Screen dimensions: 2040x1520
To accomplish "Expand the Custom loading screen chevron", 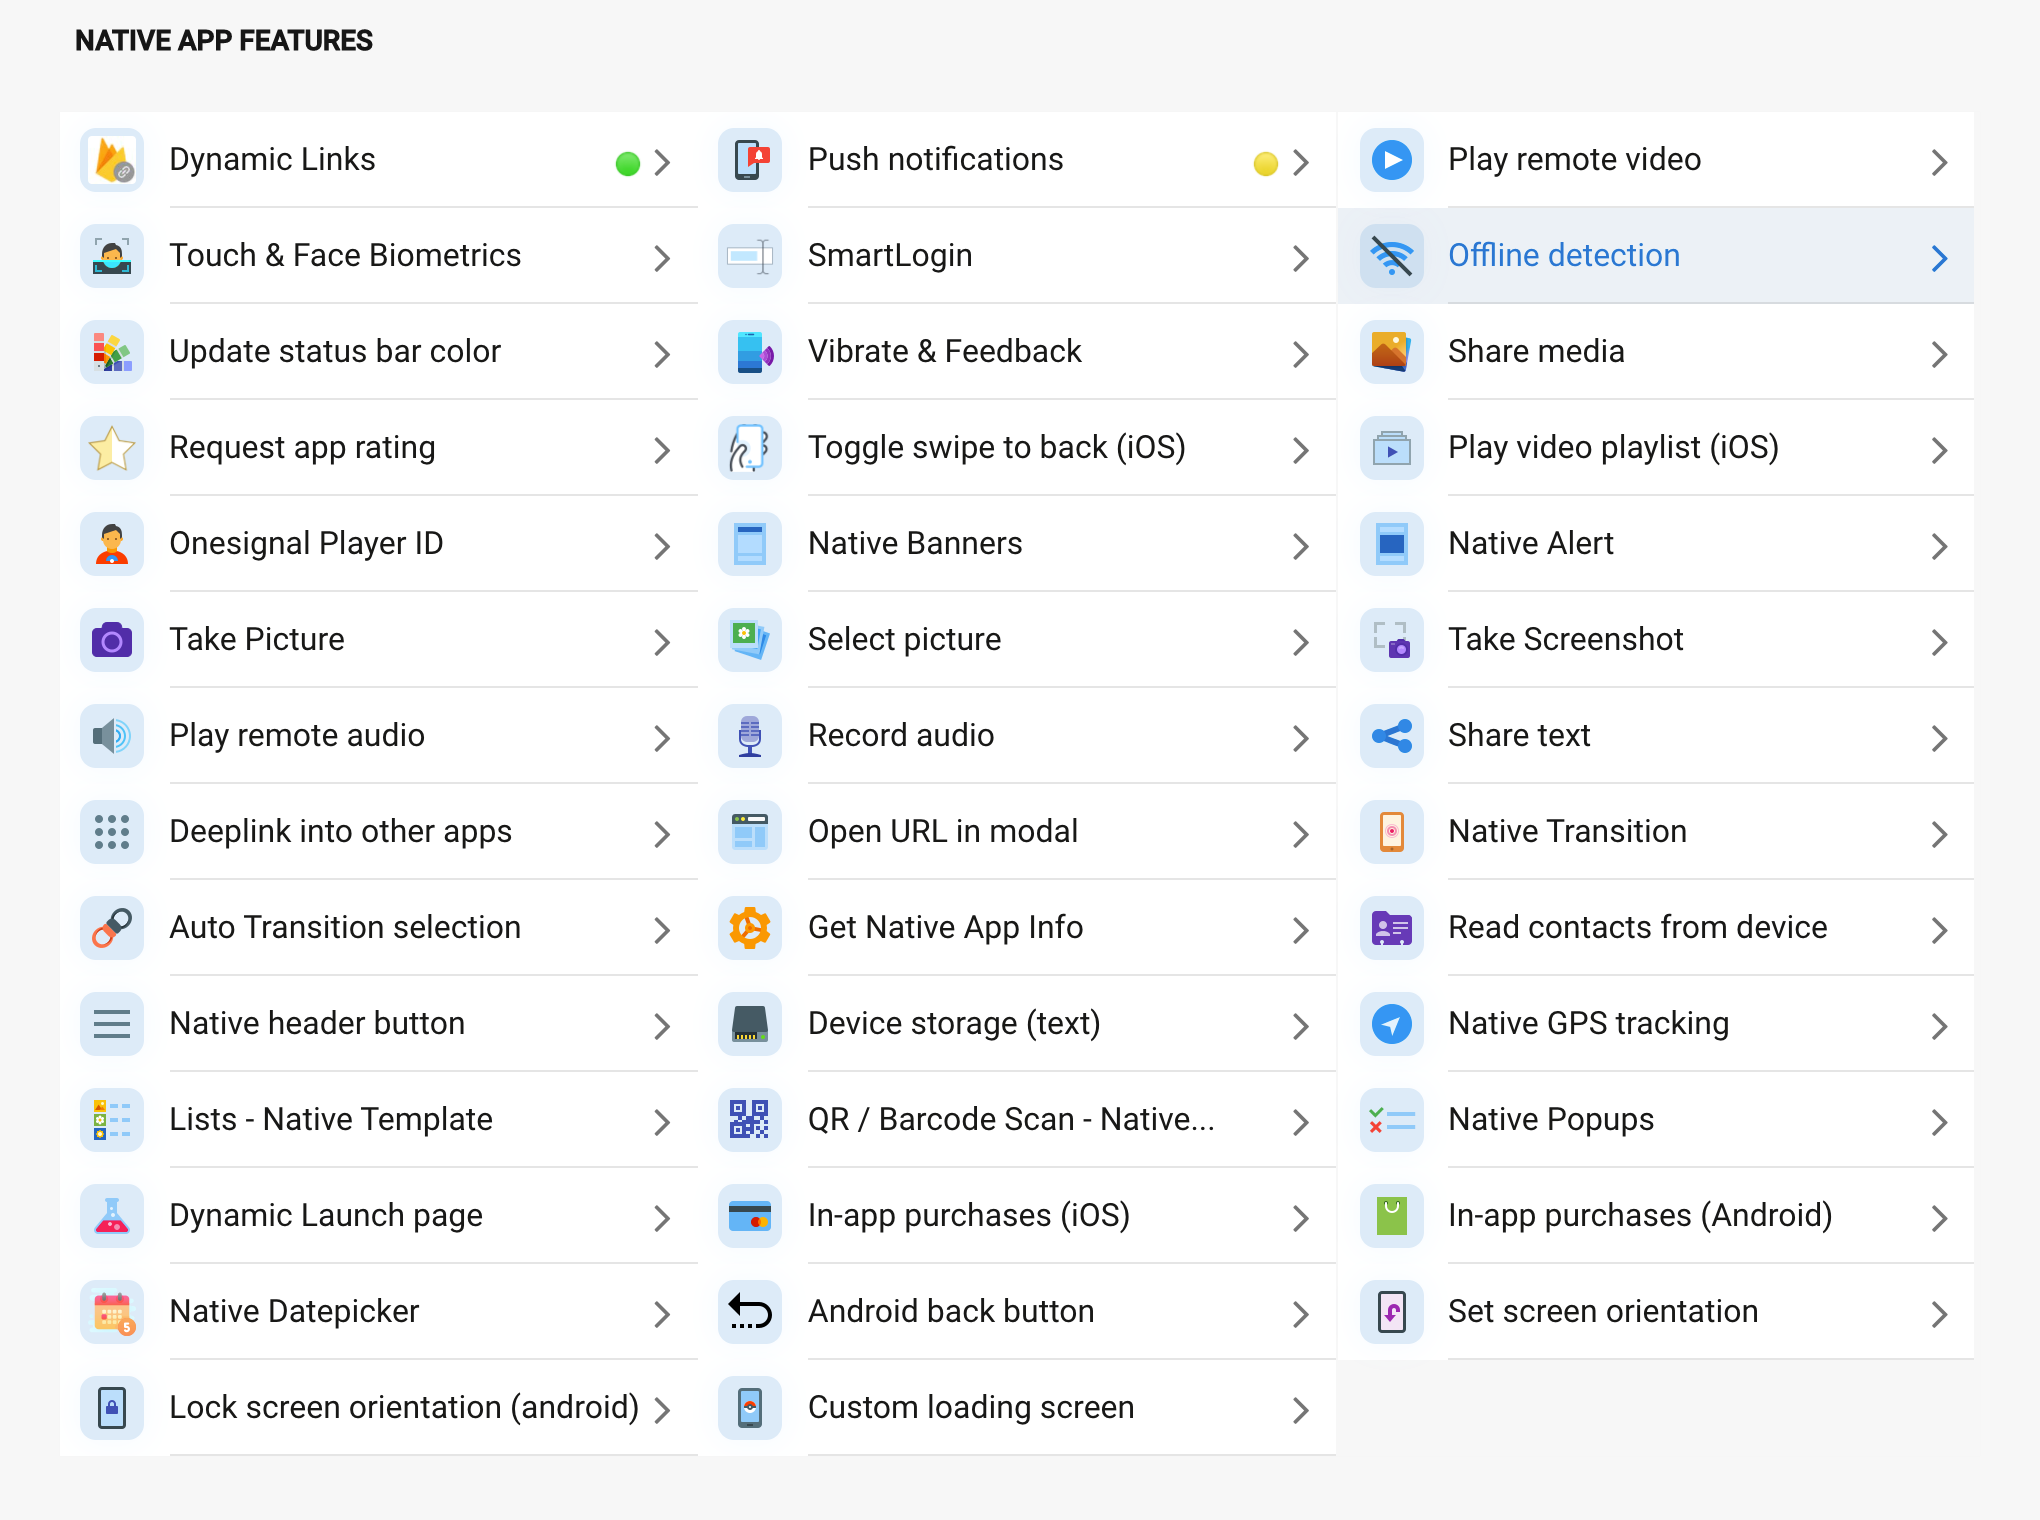I will coord(1300,1410).
